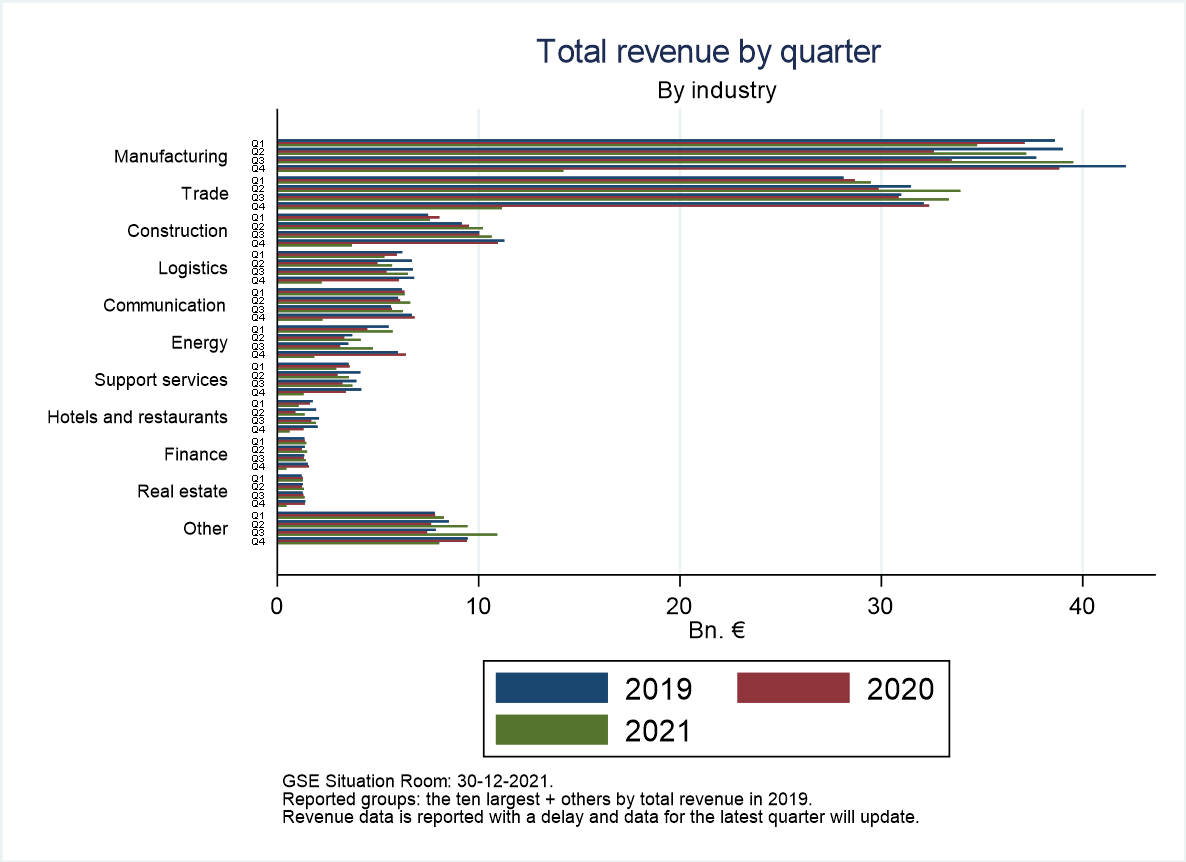The width and height of the screenshot is (1186, 862).
Task: Click the Energy category label
Action: (199, 343)
